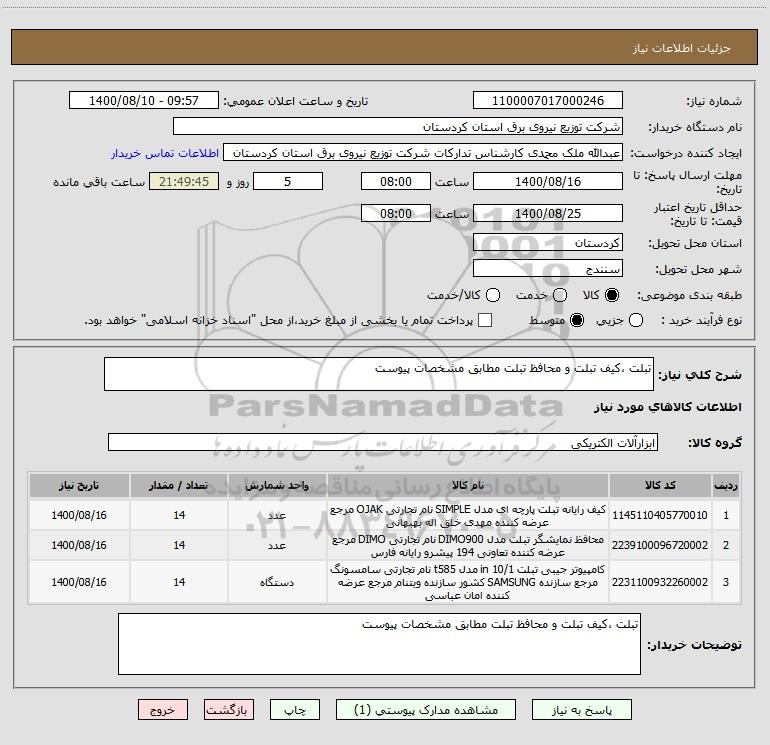Click the واحد شمارش column header
Viewport: 770px width, 745px height.
coord(277,485)
